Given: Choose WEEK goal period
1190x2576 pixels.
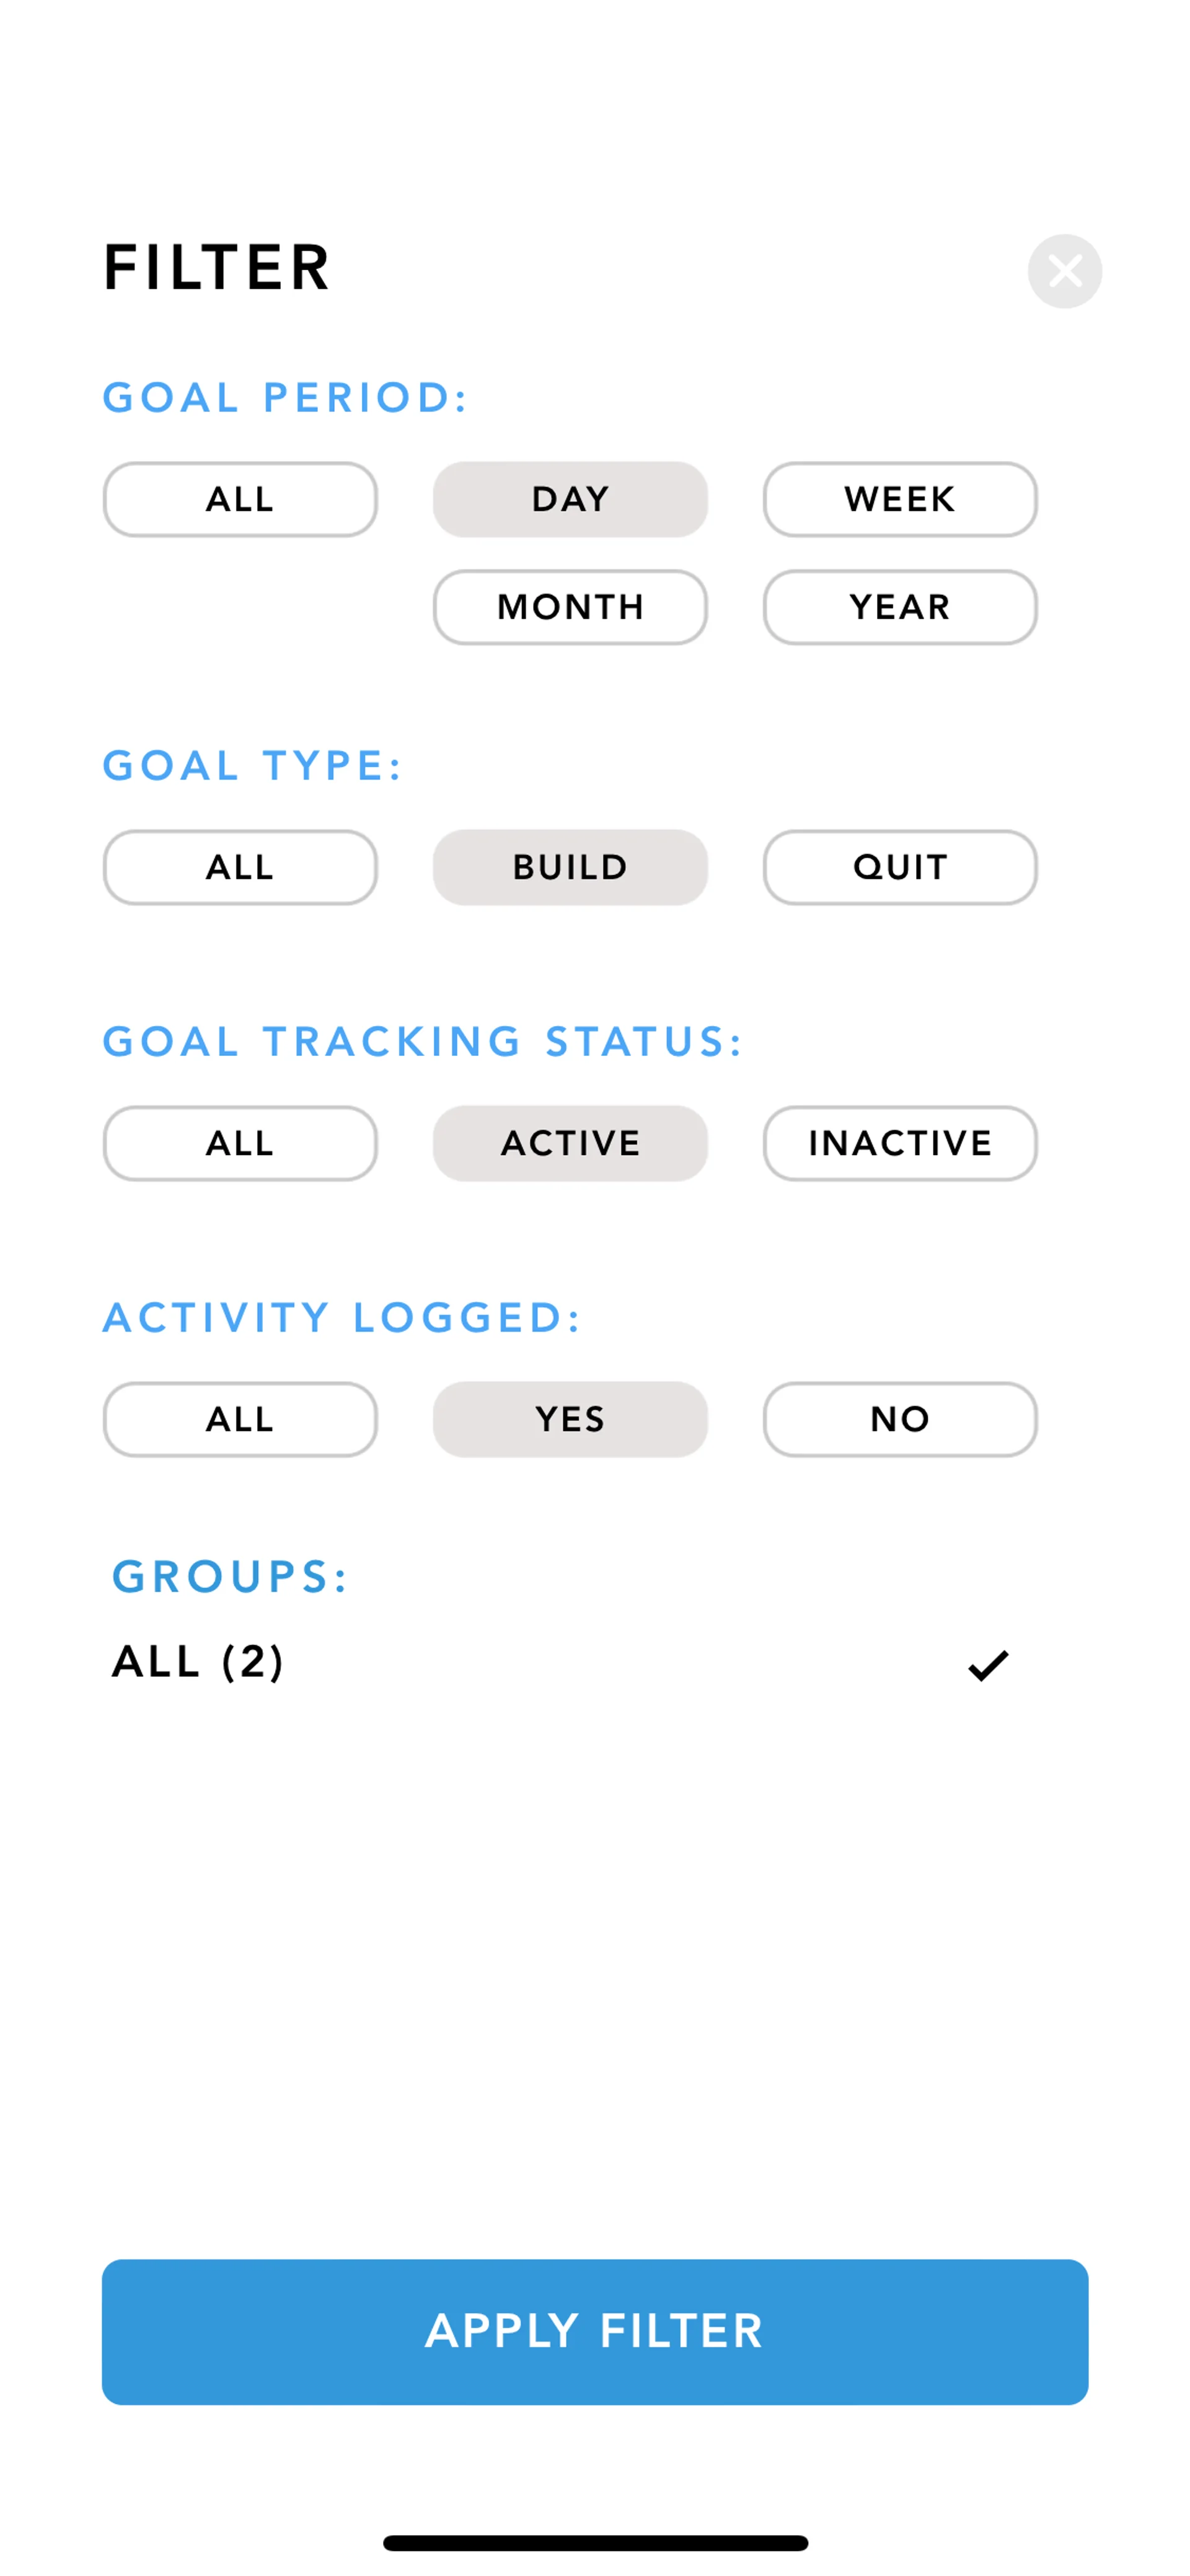Looking at the screenshot, I should point(899,499).
